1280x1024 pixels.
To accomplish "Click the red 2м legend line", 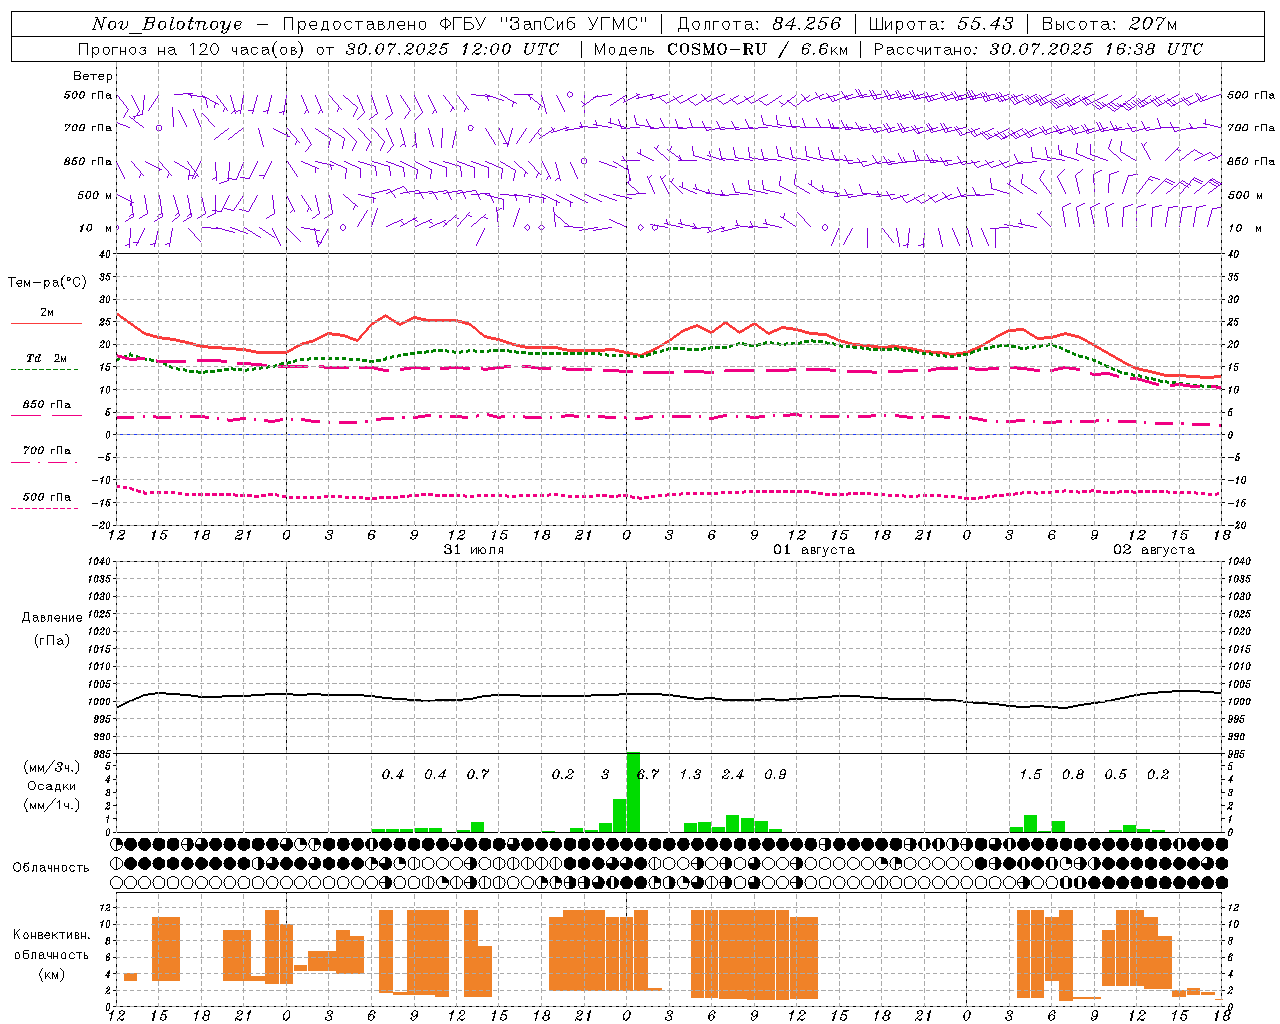I will coord(46,323).
